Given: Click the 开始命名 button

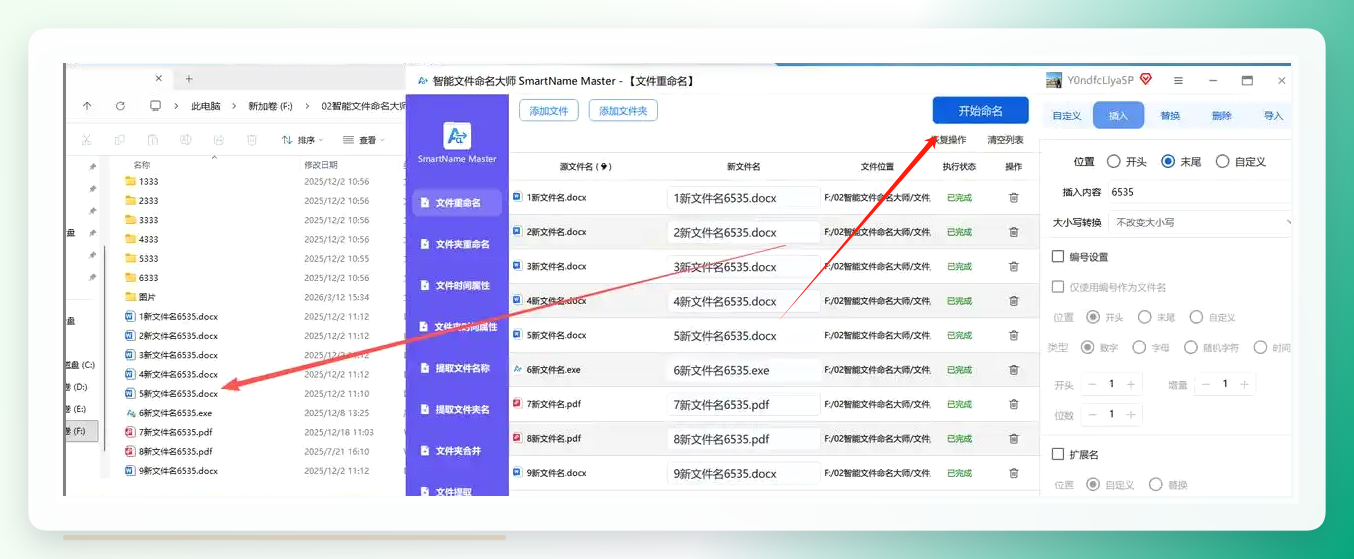Looking at the screenshot, I should 980,110.
